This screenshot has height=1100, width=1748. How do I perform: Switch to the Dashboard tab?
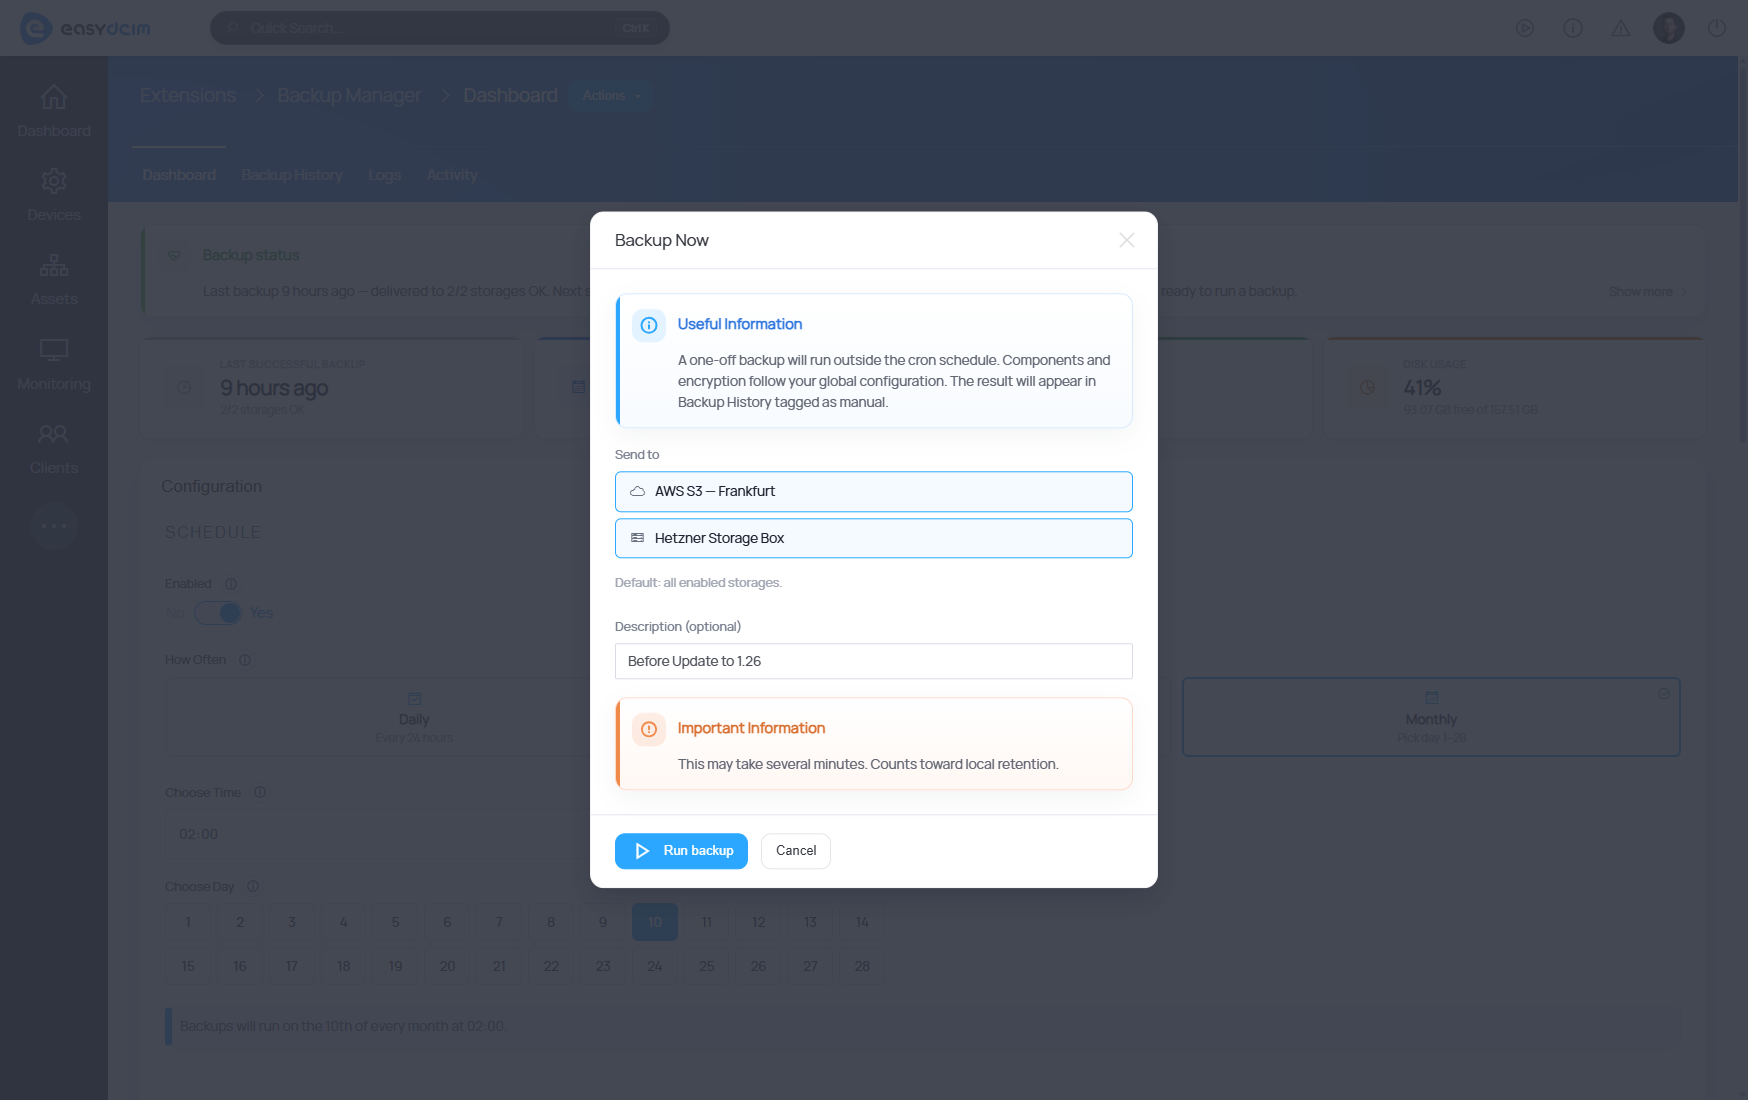click(x=179, y=175)
